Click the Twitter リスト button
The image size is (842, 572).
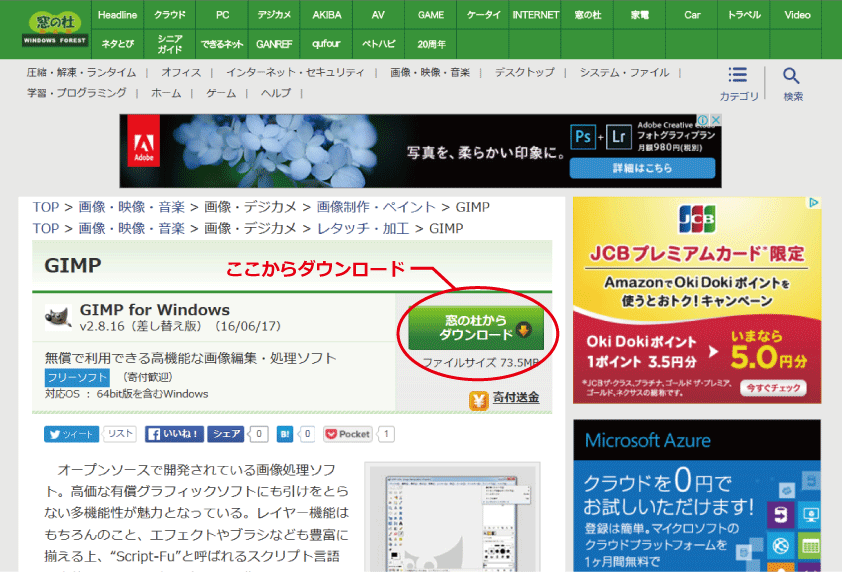click(x=119, y=433)
